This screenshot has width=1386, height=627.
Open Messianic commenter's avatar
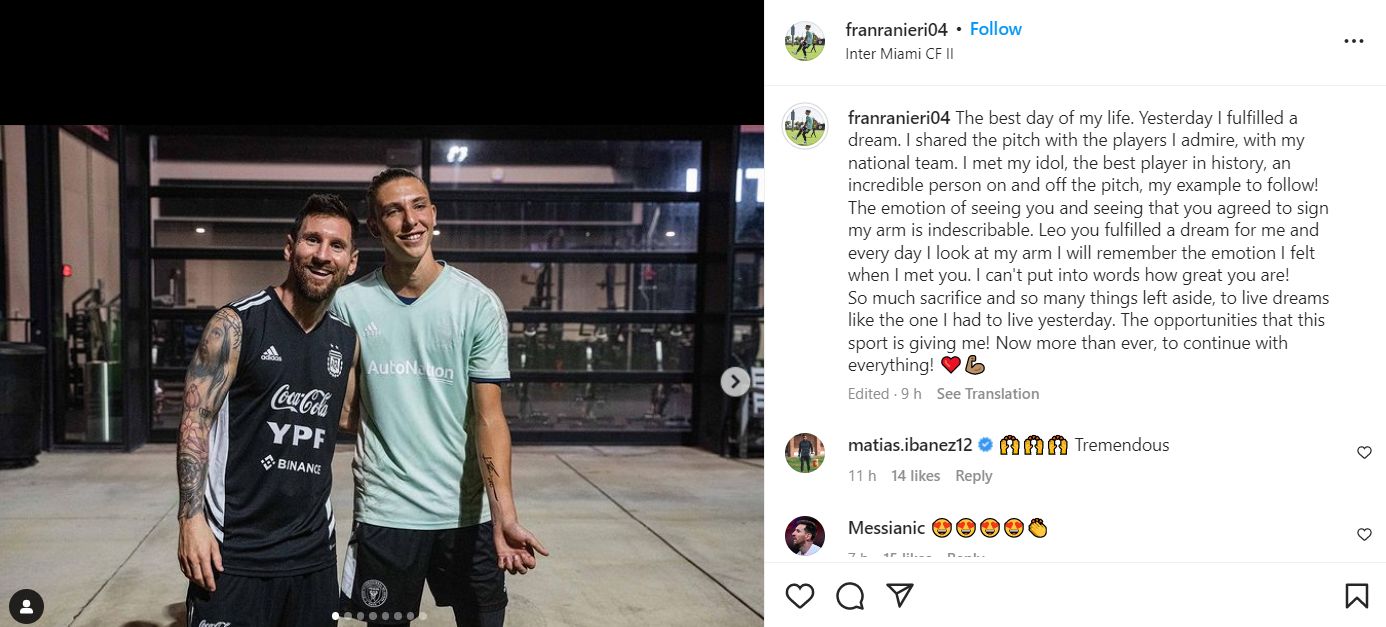click(805, 535)
